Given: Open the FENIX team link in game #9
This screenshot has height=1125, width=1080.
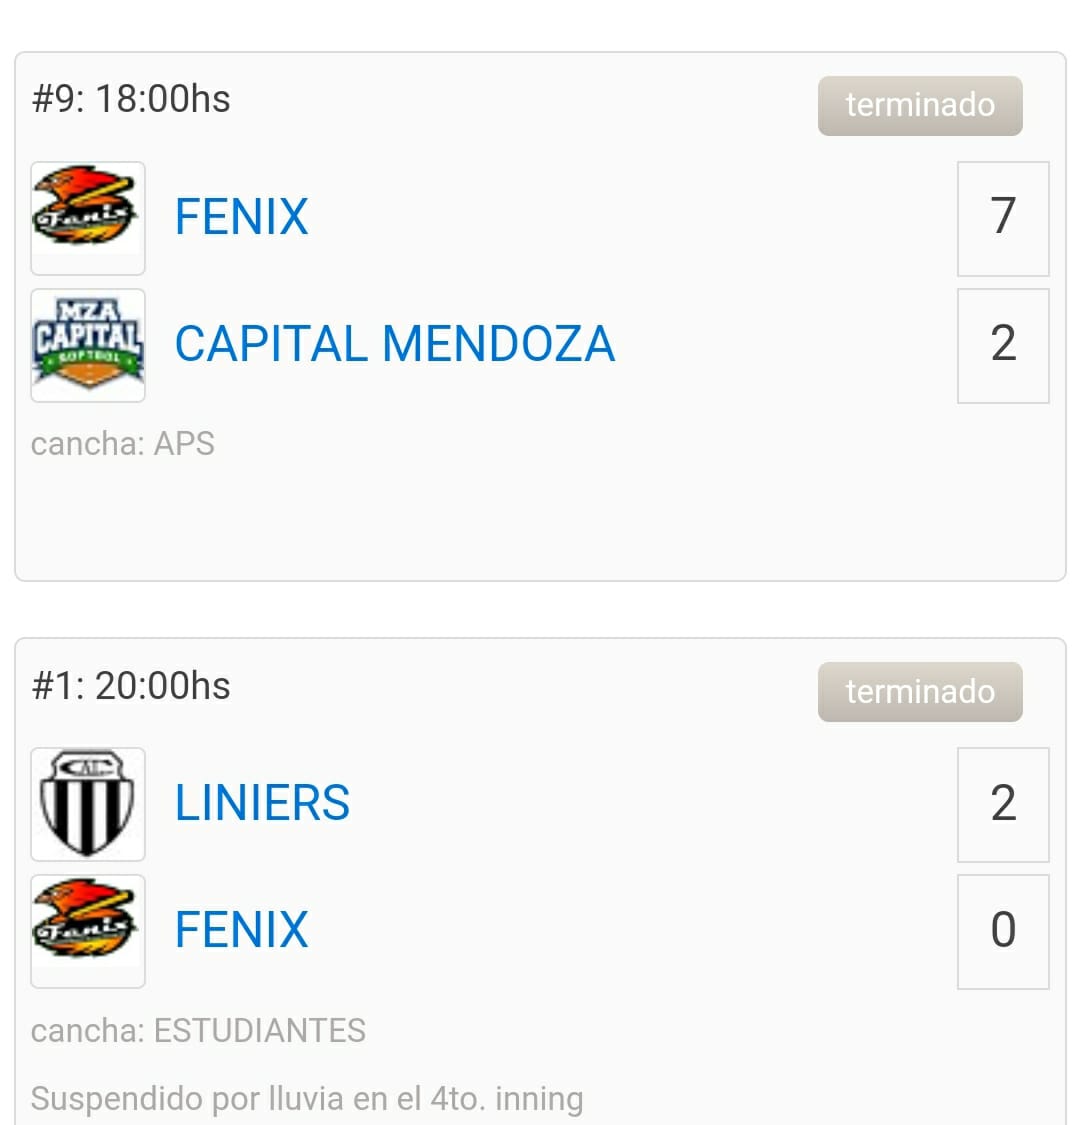Looking at the screenshot, I should pos(241,217).
